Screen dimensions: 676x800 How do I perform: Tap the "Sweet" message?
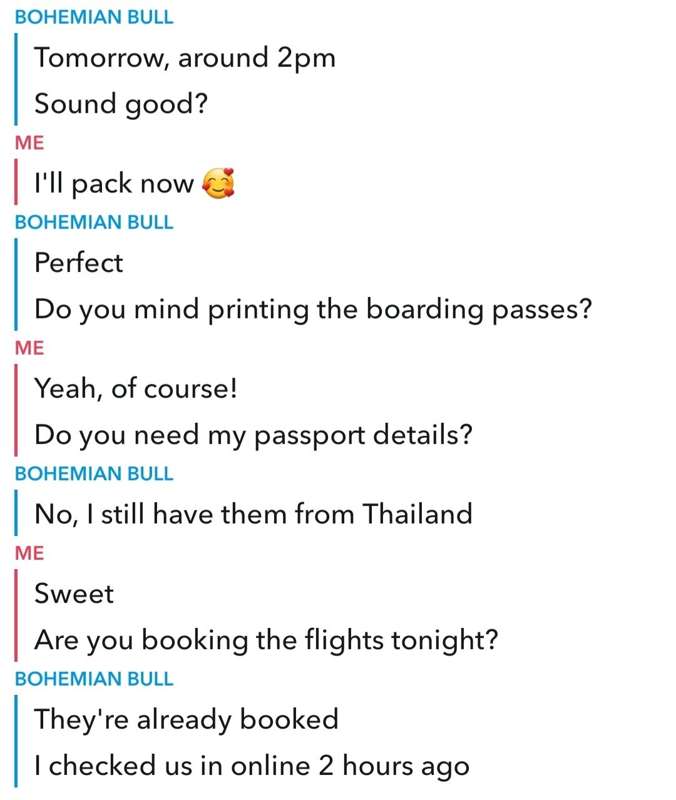pos(74,593)
